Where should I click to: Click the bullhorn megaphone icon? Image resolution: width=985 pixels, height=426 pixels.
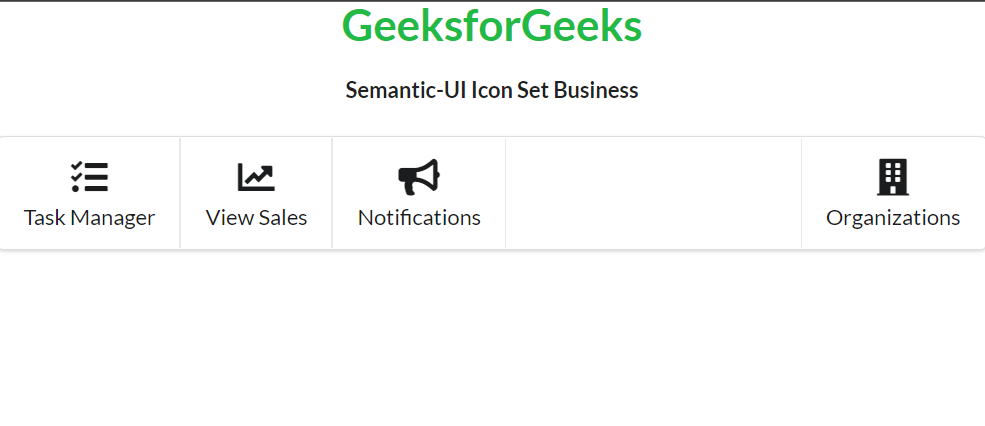click(x=419, y=177)
